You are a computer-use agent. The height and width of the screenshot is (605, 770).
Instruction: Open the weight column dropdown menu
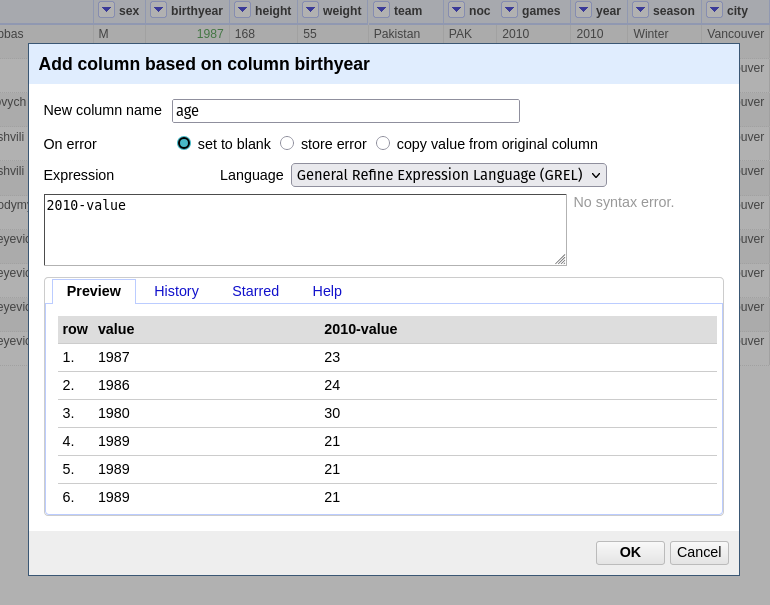click(x=310, y=10)
